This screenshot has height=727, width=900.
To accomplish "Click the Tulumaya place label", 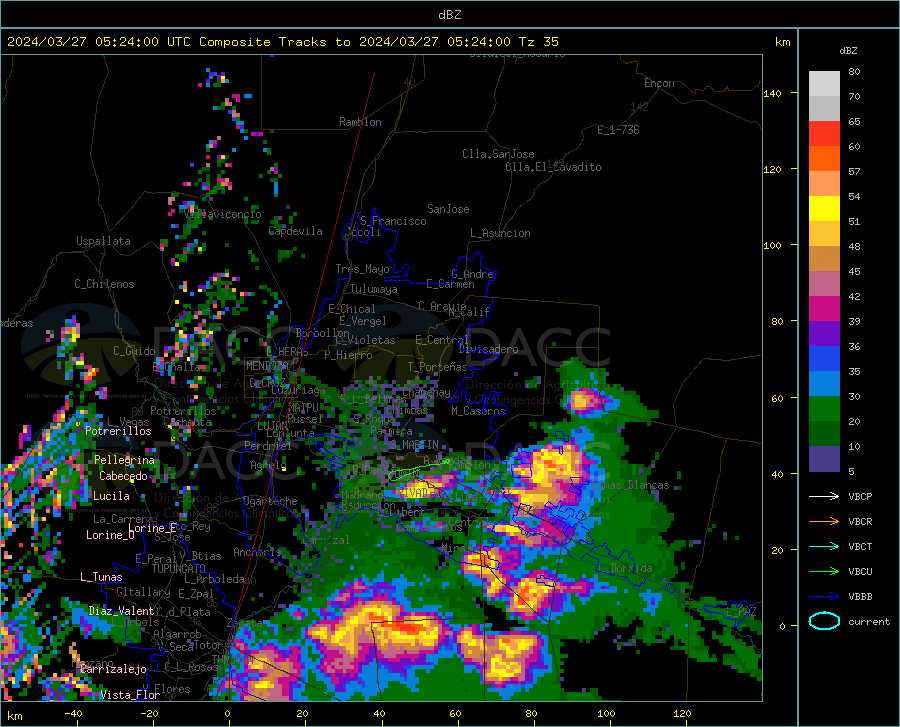I will point(374,289).
